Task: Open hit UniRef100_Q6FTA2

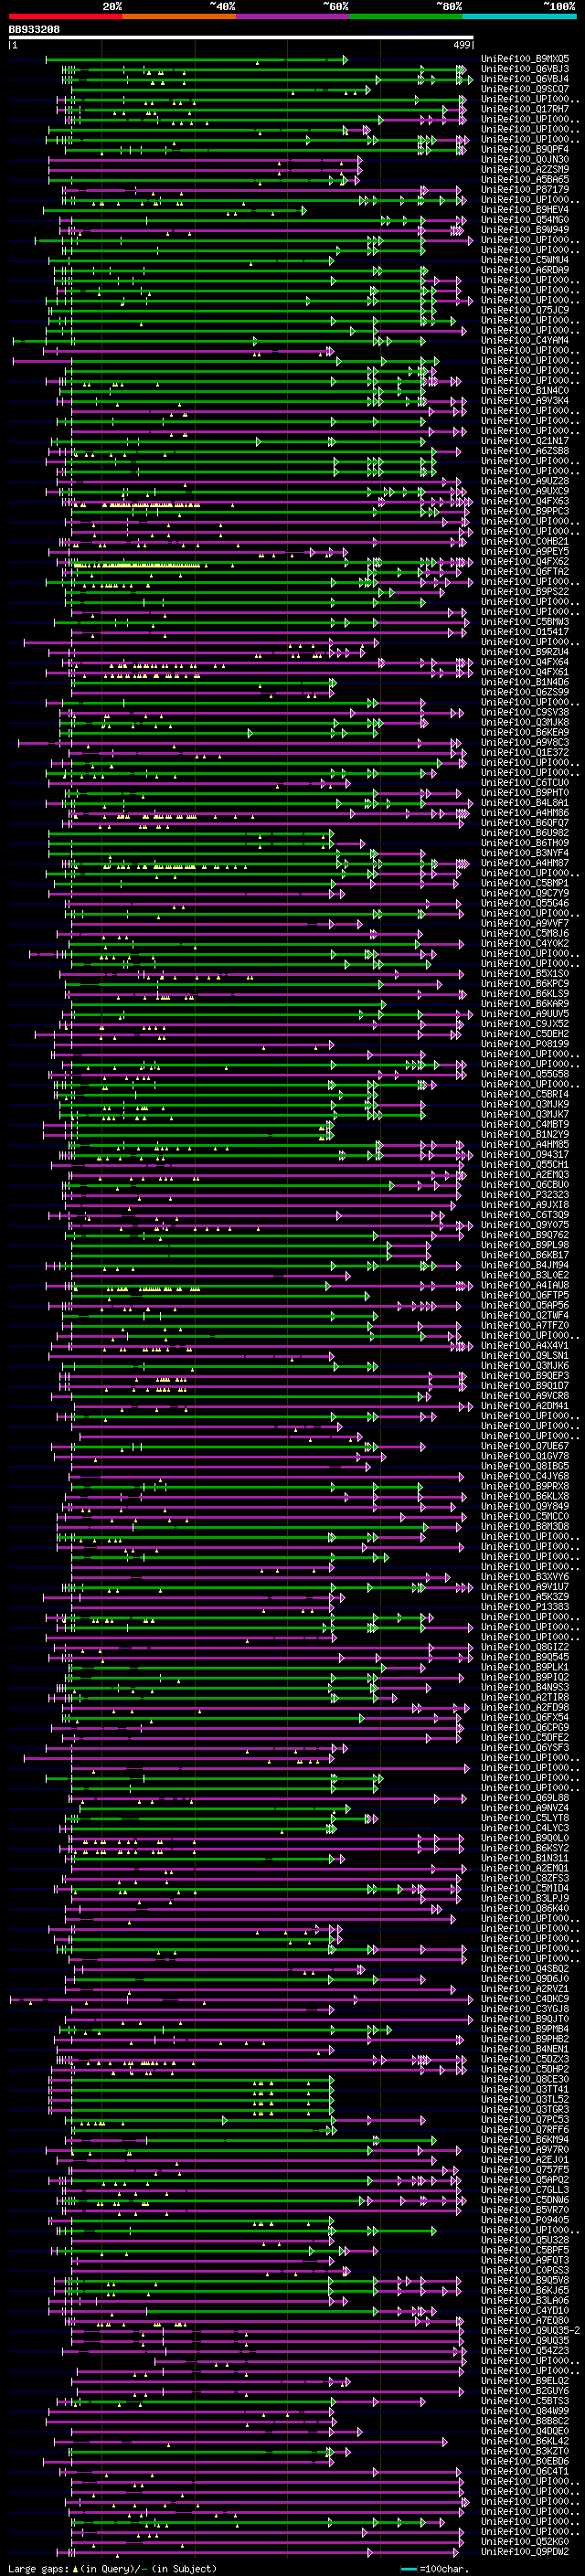Action: pyautogui.click(x=525, y=572)
